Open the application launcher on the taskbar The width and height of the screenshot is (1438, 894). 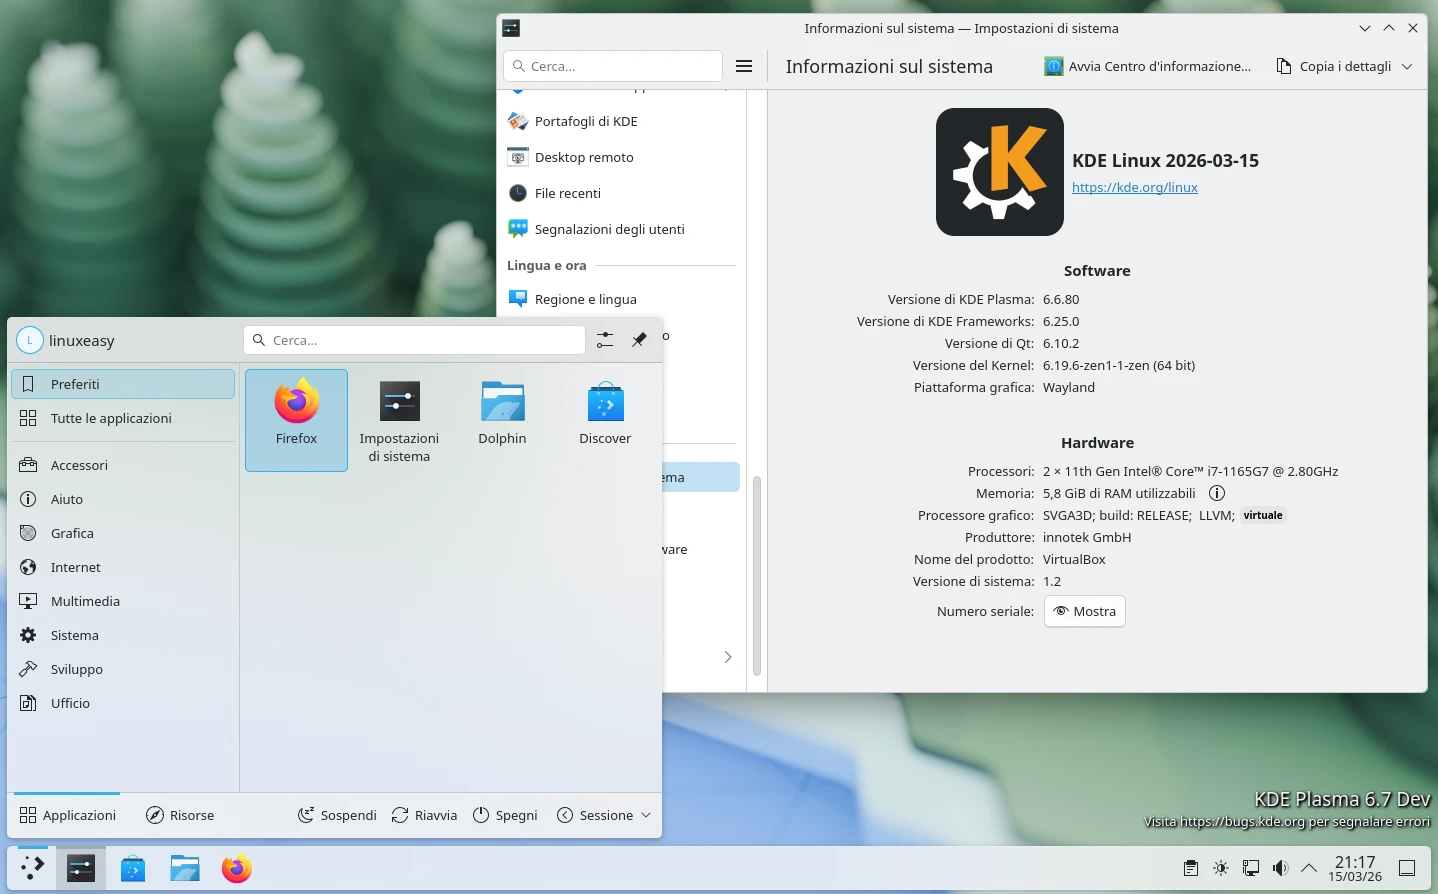click(33, 868)
